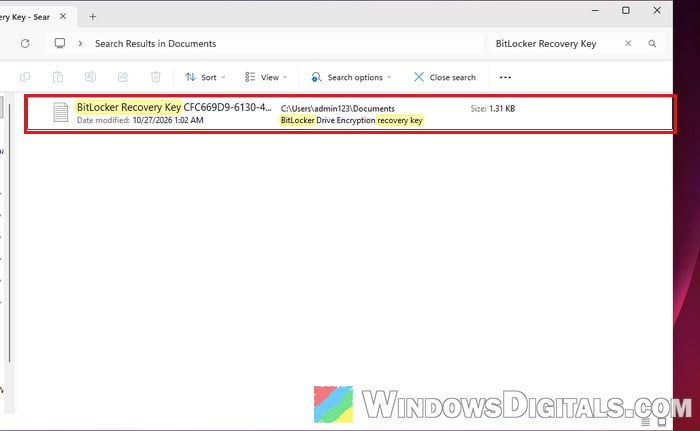Click the Paste toolbar icon
Screen dimensions: 700x431
point(58,77)
